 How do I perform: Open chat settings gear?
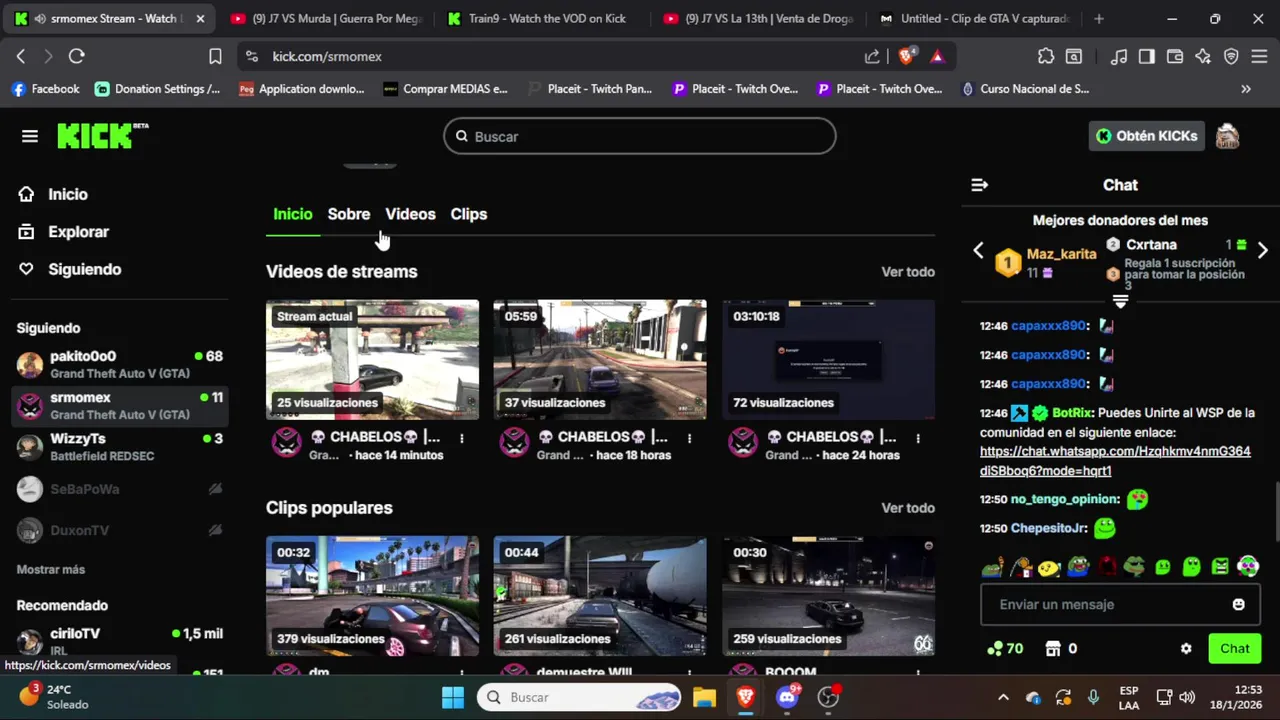coord(1186,648)
